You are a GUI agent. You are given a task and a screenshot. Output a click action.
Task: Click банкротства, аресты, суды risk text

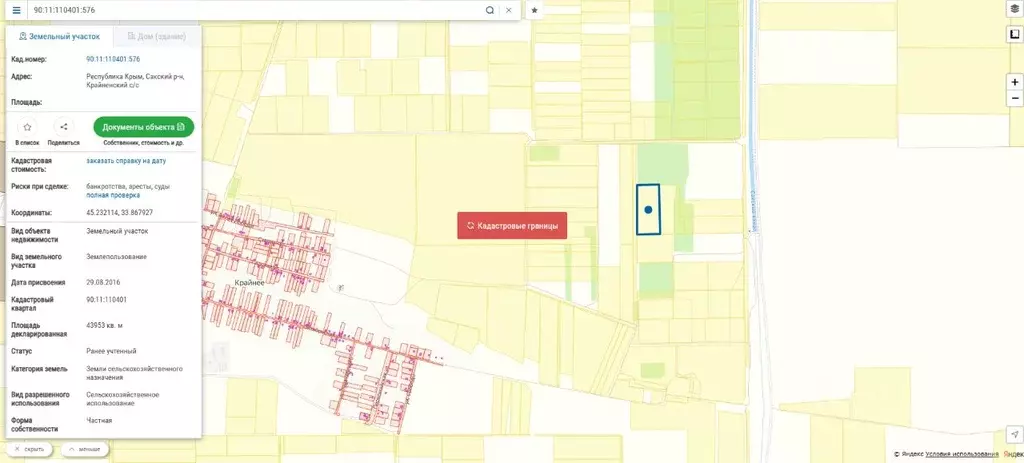(128, 186)
